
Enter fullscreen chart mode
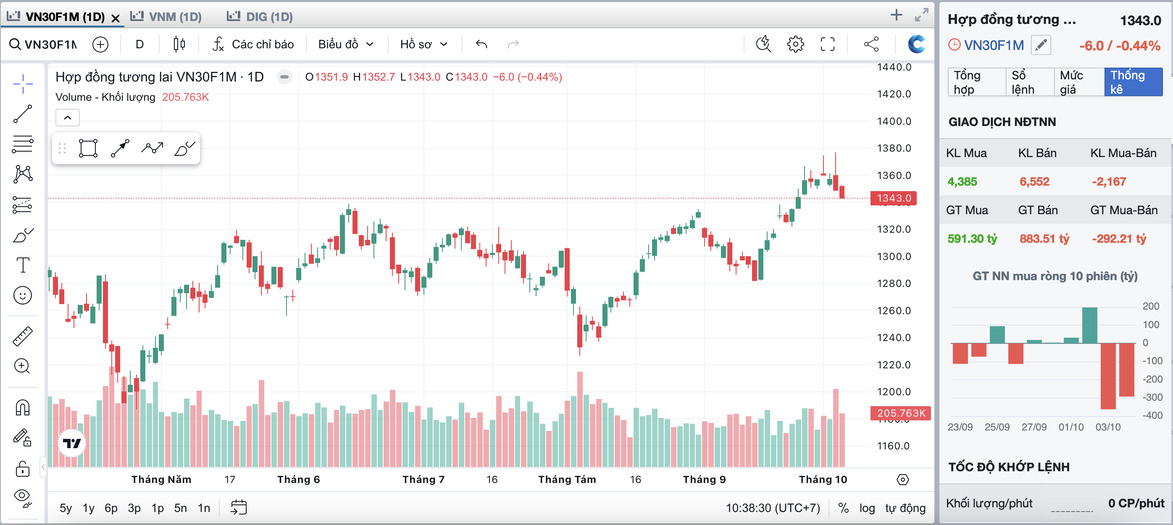[x=827, y=44]
